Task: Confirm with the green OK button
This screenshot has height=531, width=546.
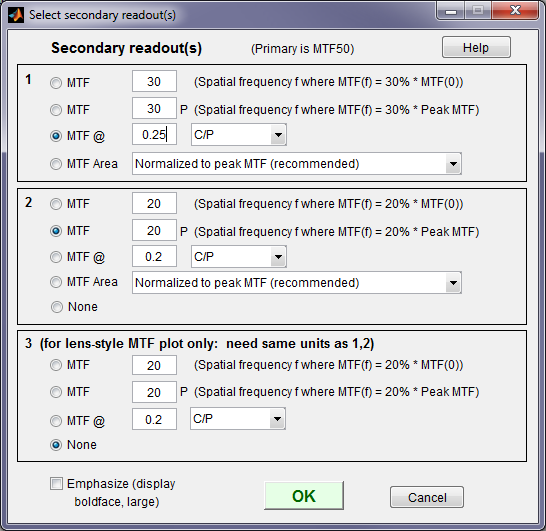Action: (x=304, y=496)
